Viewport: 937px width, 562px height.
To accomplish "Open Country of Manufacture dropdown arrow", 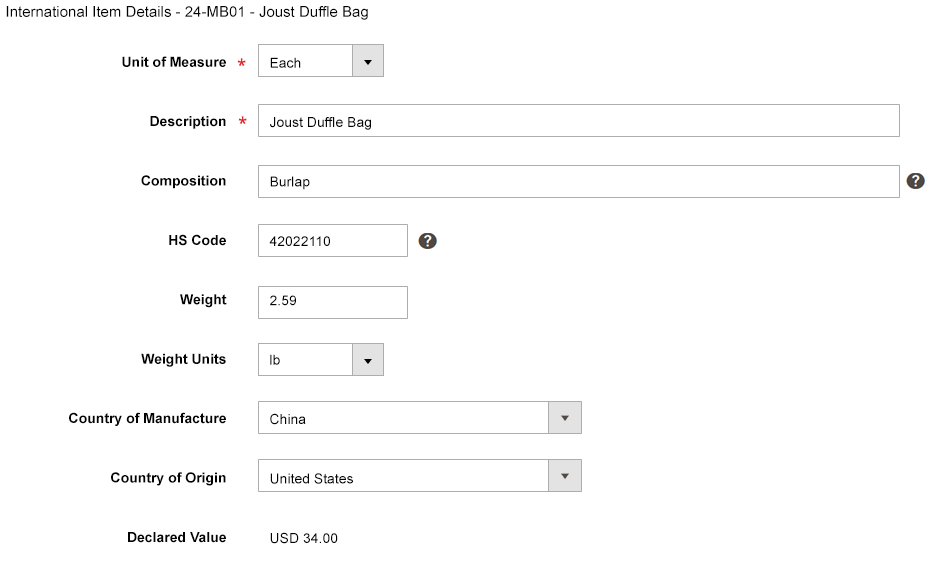I will tap(565, 418).
